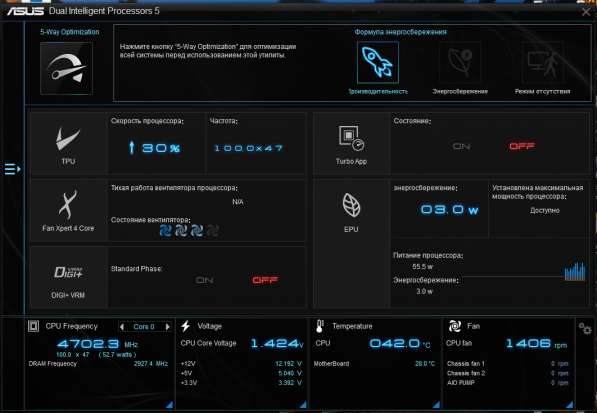The image size is (597, 413).
Task: Click the AIO PUMP row
Action: 508,383
